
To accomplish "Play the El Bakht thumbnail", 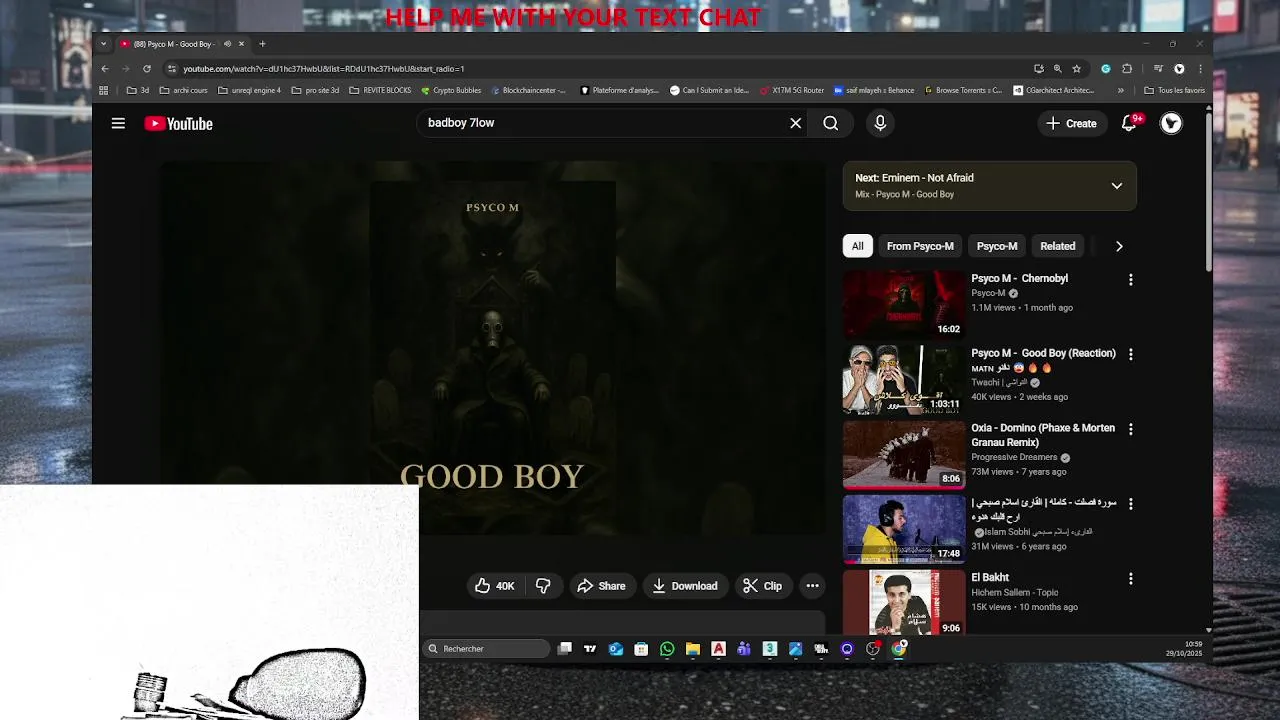I will [904, 603].
